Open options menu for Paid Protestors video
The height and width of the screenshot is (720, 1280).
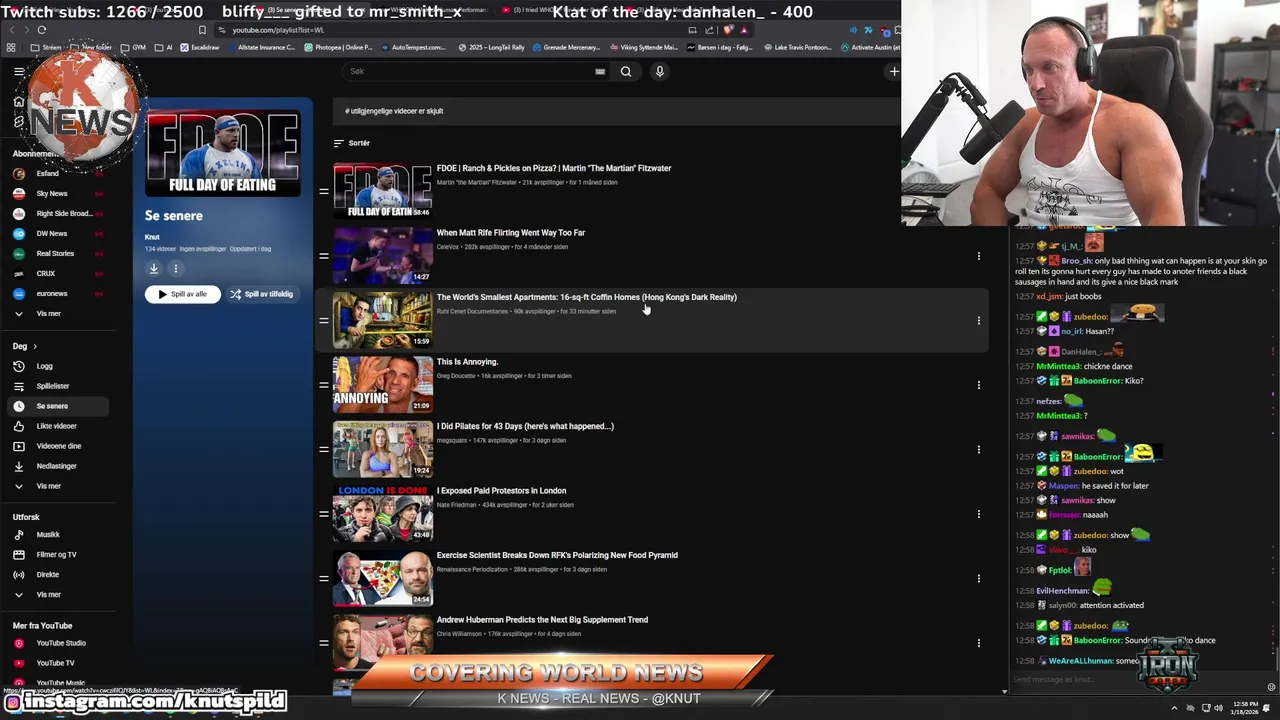coord(979,514)
